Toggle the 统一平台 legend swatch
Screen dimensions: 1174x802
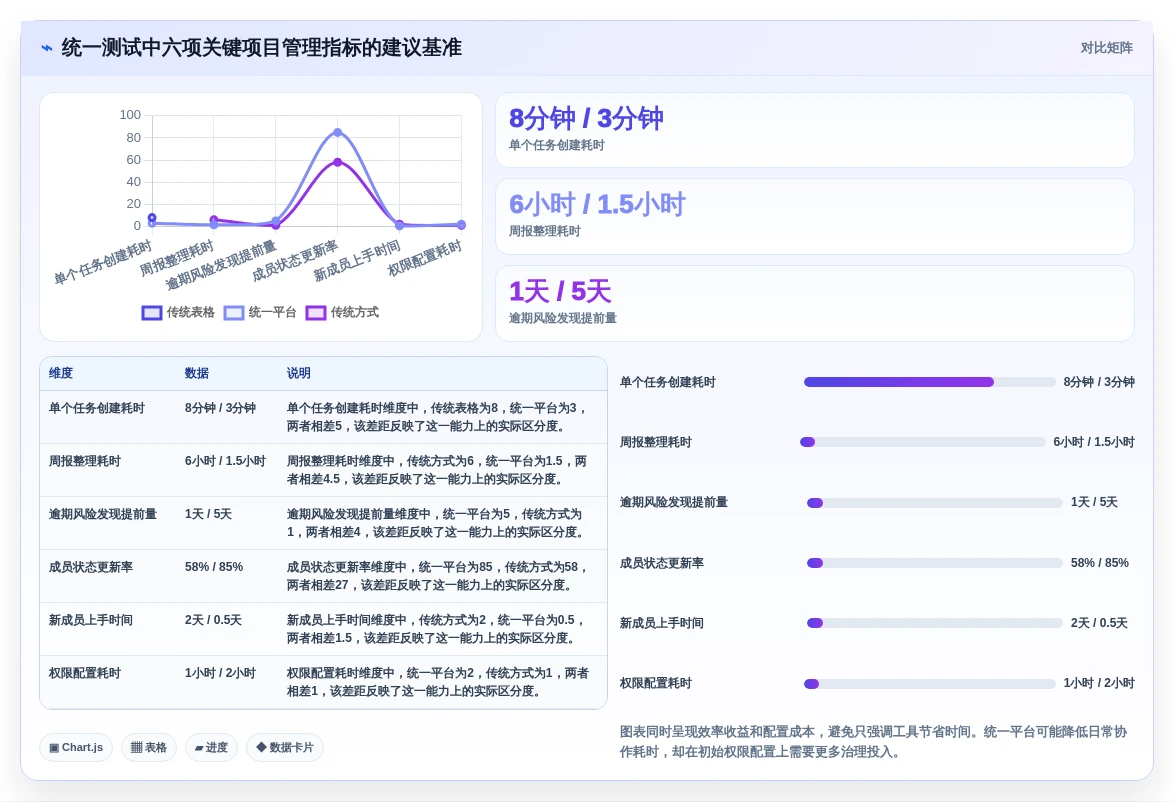(234, 312)
